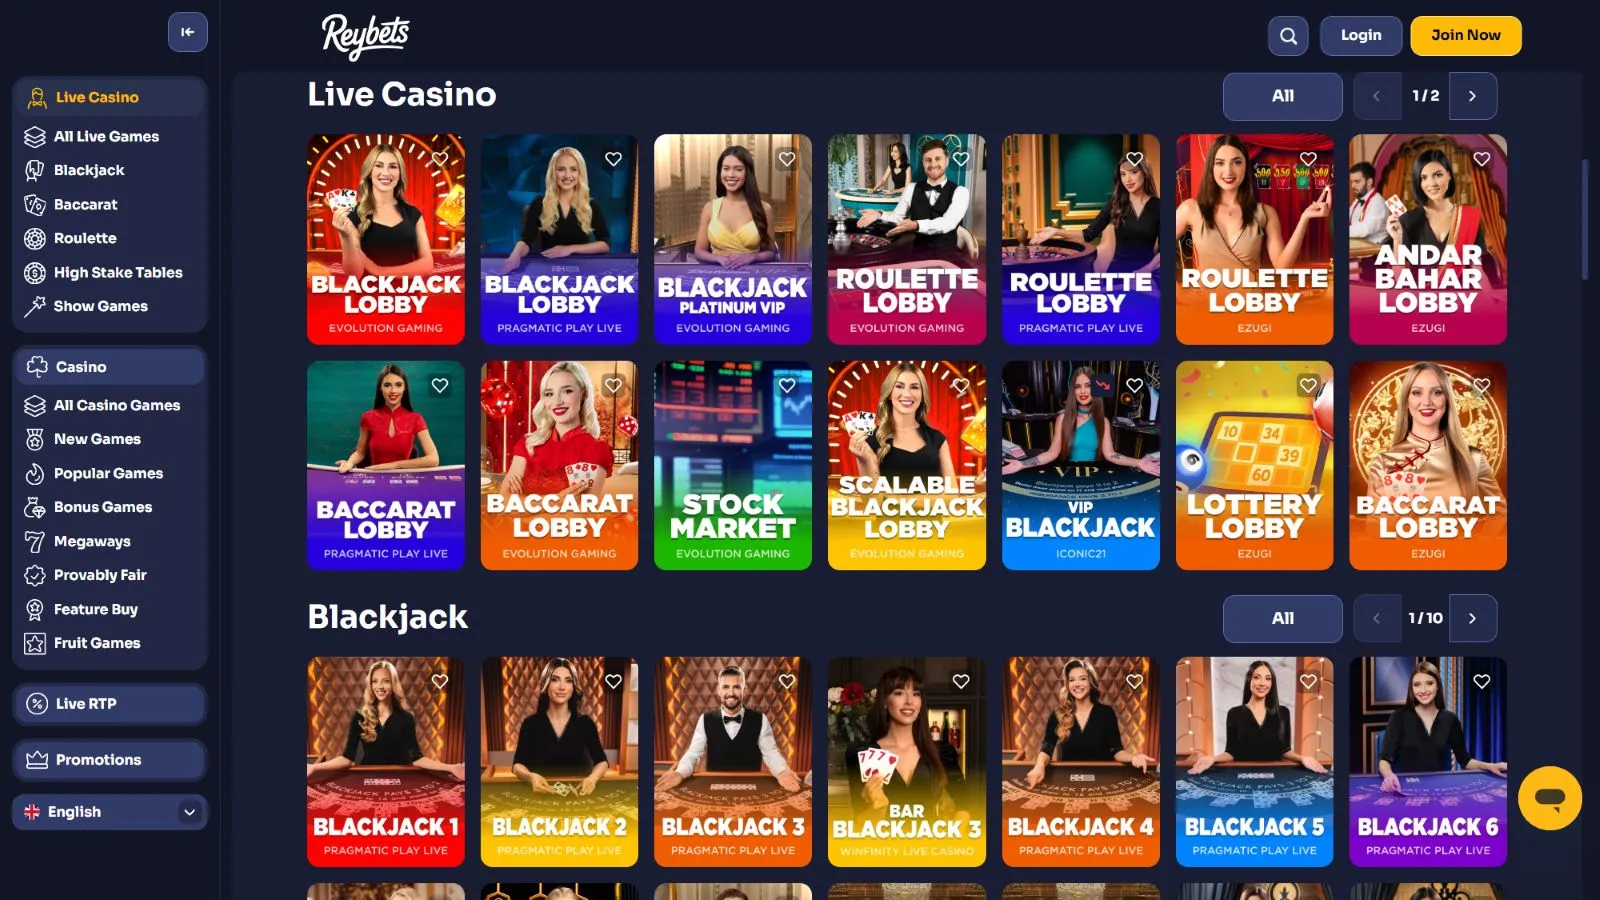This screenshot has height=900, width=1600.
Task: Open the live chat bubble icon
Action: pyautogui.click(x=1549, y=798)
